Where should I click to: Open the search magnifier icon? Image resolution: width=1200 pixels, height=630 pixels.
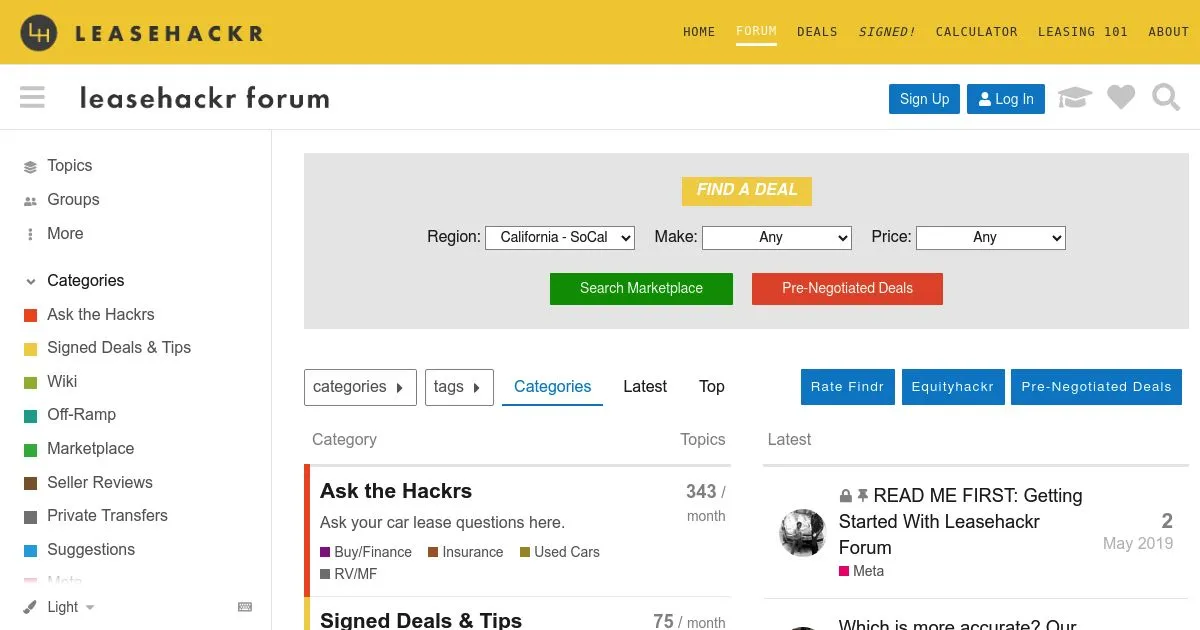pos(1166,98)
